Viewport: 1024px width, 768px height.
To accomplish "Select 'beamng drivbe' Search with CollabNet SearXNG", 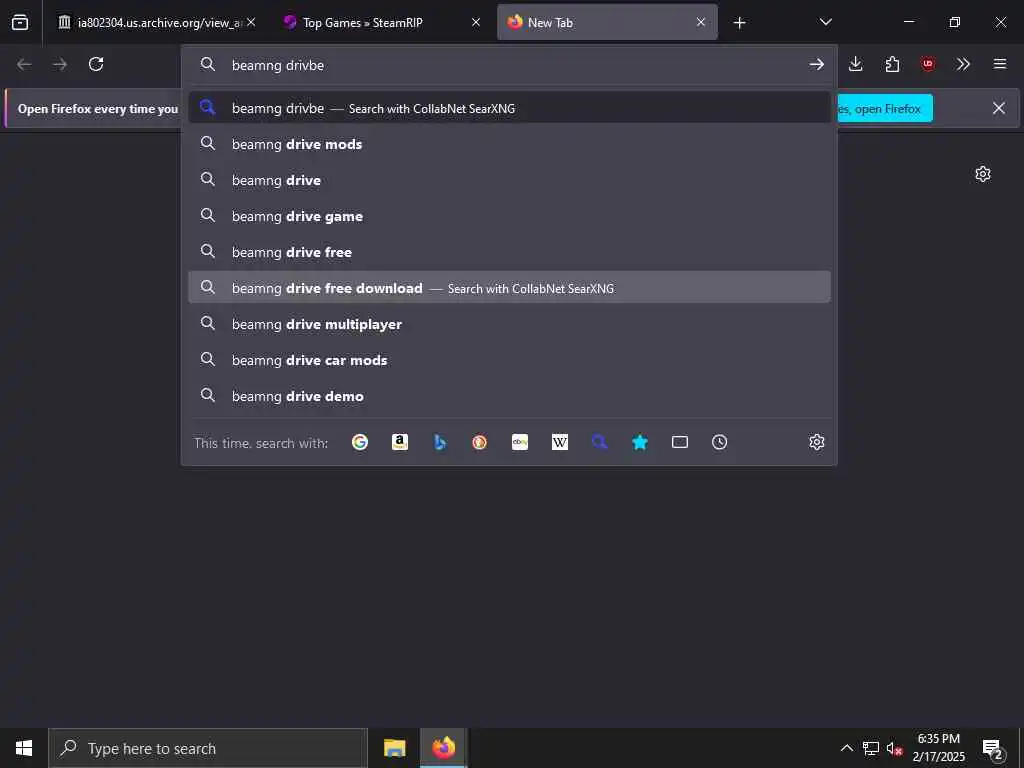I will point(509,108).
